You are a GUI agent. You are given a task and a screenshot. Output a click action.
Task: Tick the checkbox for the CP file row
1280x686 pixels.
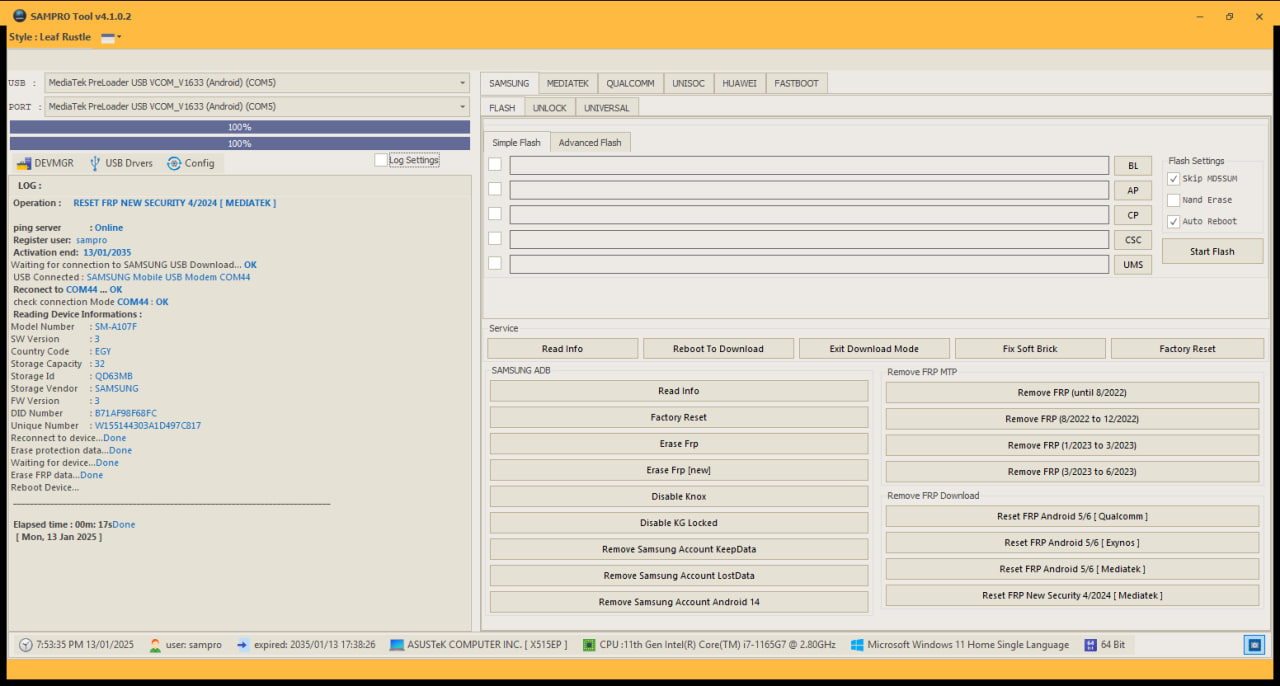(495, 214)
